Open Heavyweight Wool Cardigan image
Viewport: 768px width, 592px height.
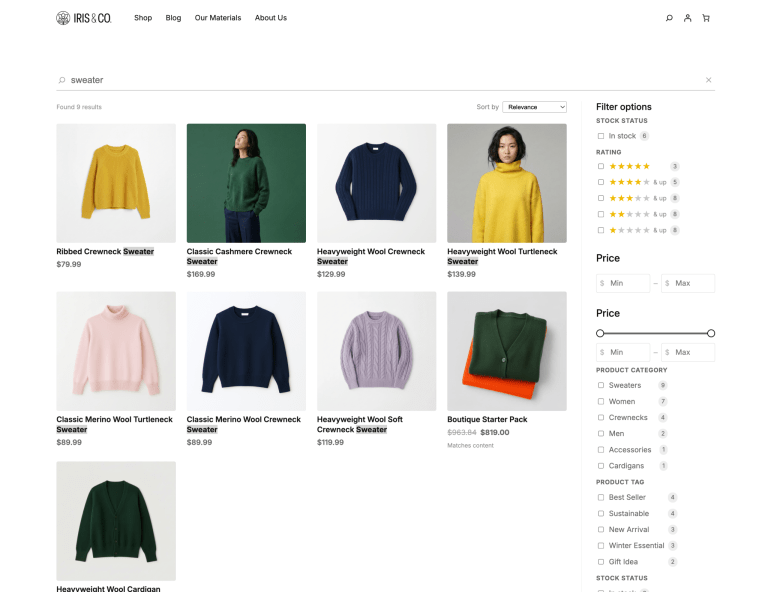(x=116, y=521)
